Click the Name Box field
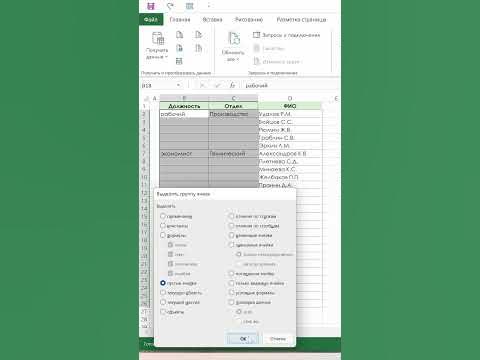Screen dimensions: 480x360 (158, 86)
